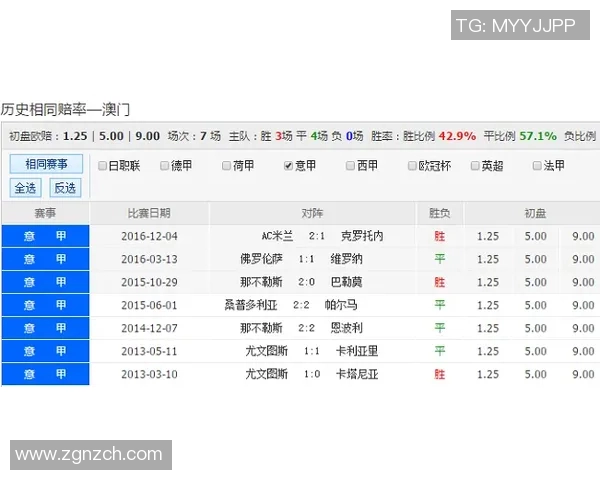The width and height of the screenshot is (600, 480).
Task: Click the 平 result in the 2016-03-13 row
Action: [x=440, y=259]
